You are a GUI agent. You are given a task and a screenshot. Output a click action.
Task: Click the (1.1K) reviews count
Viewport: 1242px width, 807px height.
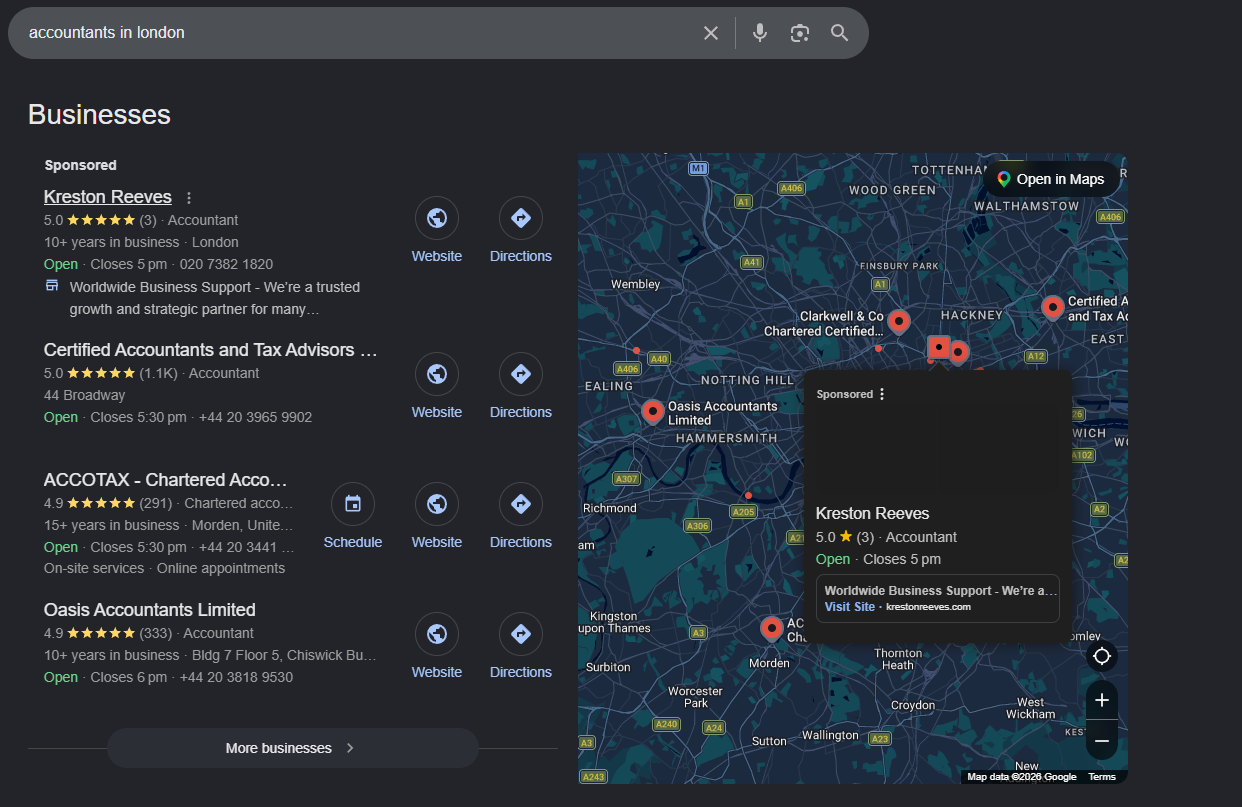[x=158, y=373]
